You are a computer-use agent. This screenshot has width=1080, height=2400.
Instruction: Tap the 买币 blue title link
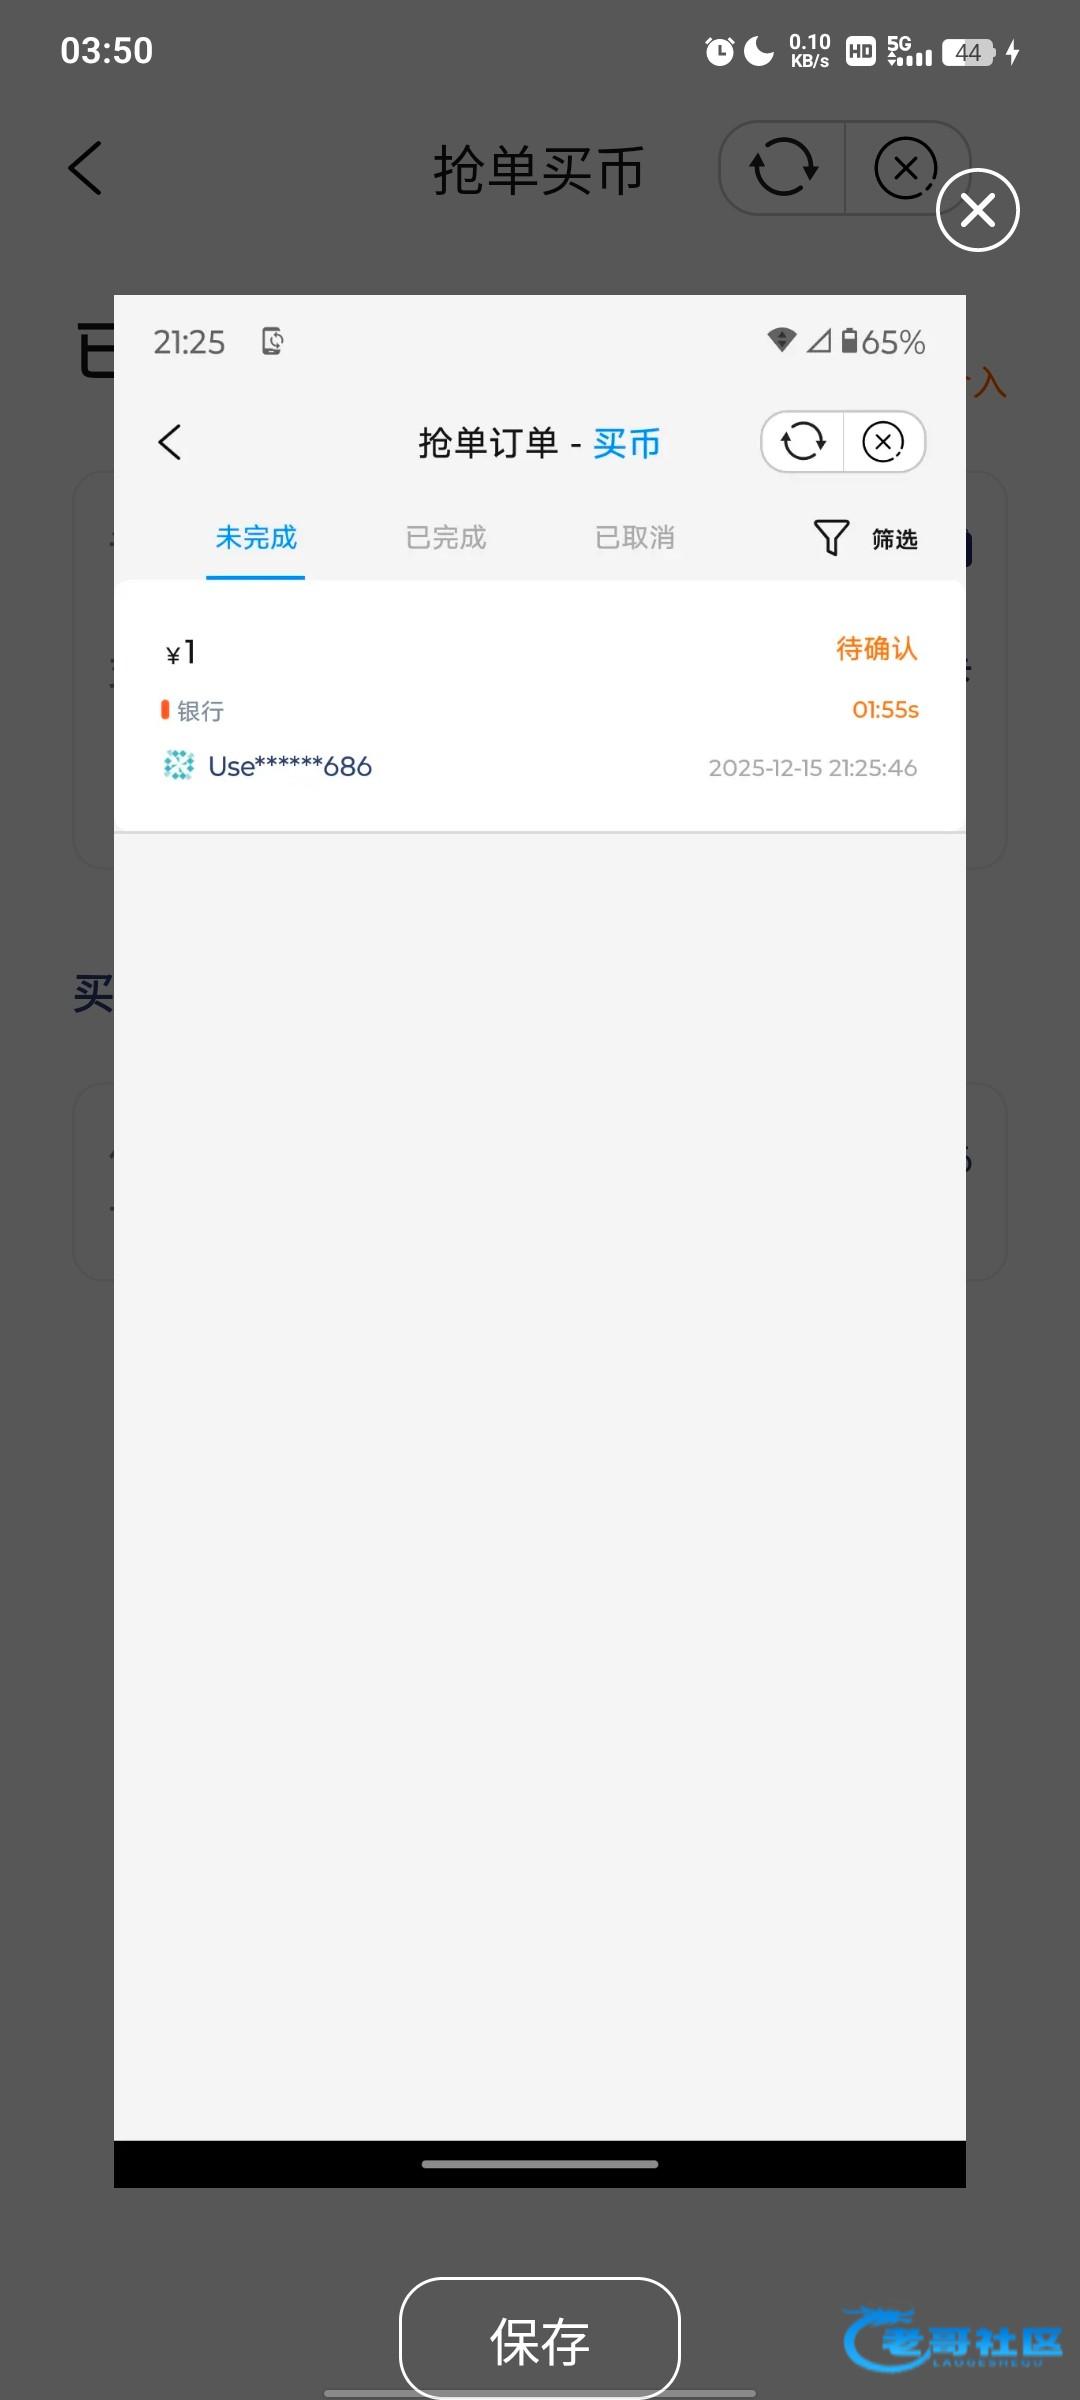point(627,443)
